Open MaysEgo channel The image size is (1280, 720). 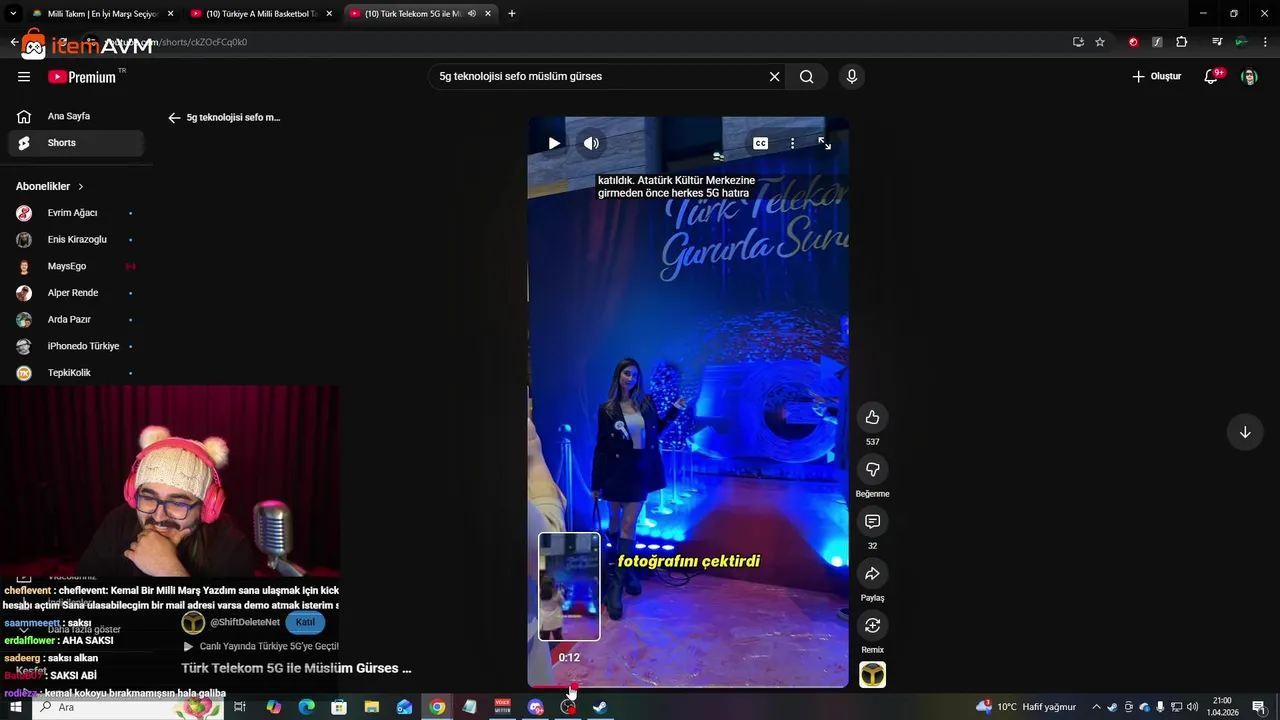click(x=76, y=266)
